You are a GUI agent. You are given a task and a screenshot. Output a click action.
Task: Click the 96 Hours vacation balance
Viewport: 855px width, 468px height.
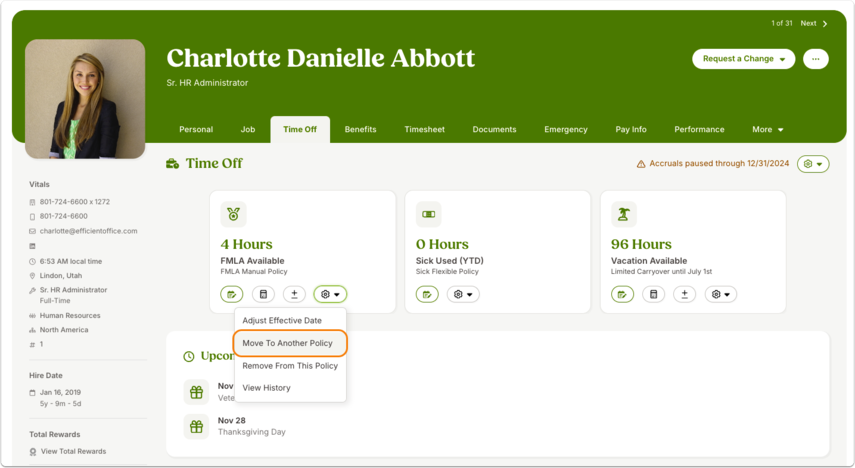pos(641,244)
